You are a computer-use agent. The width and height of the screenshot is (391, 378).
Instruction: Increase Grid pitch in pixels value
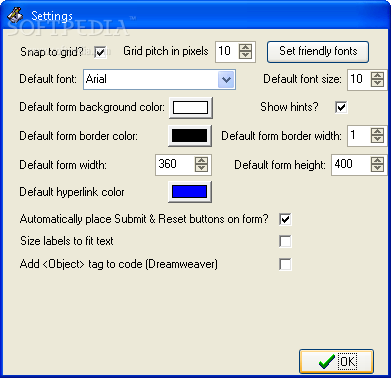(x=246, y=47)
